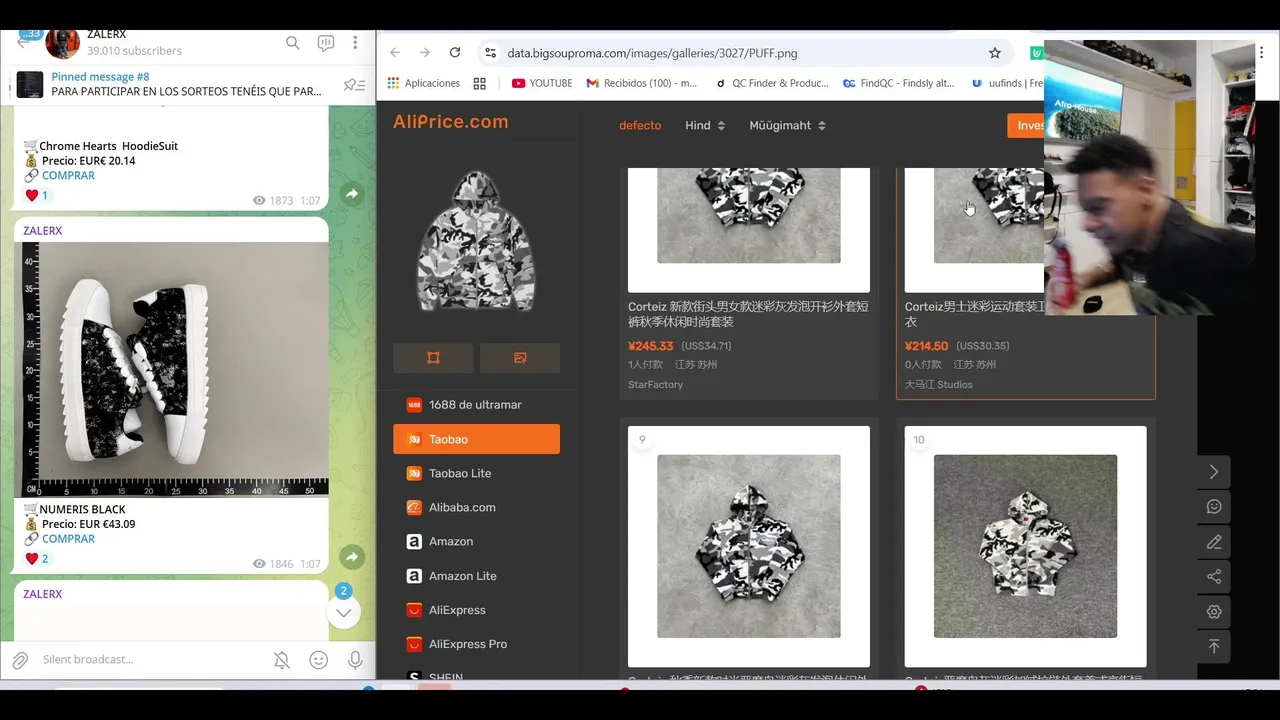
Task: Open Pinned message #8
Action: click(x=187, y=84)
